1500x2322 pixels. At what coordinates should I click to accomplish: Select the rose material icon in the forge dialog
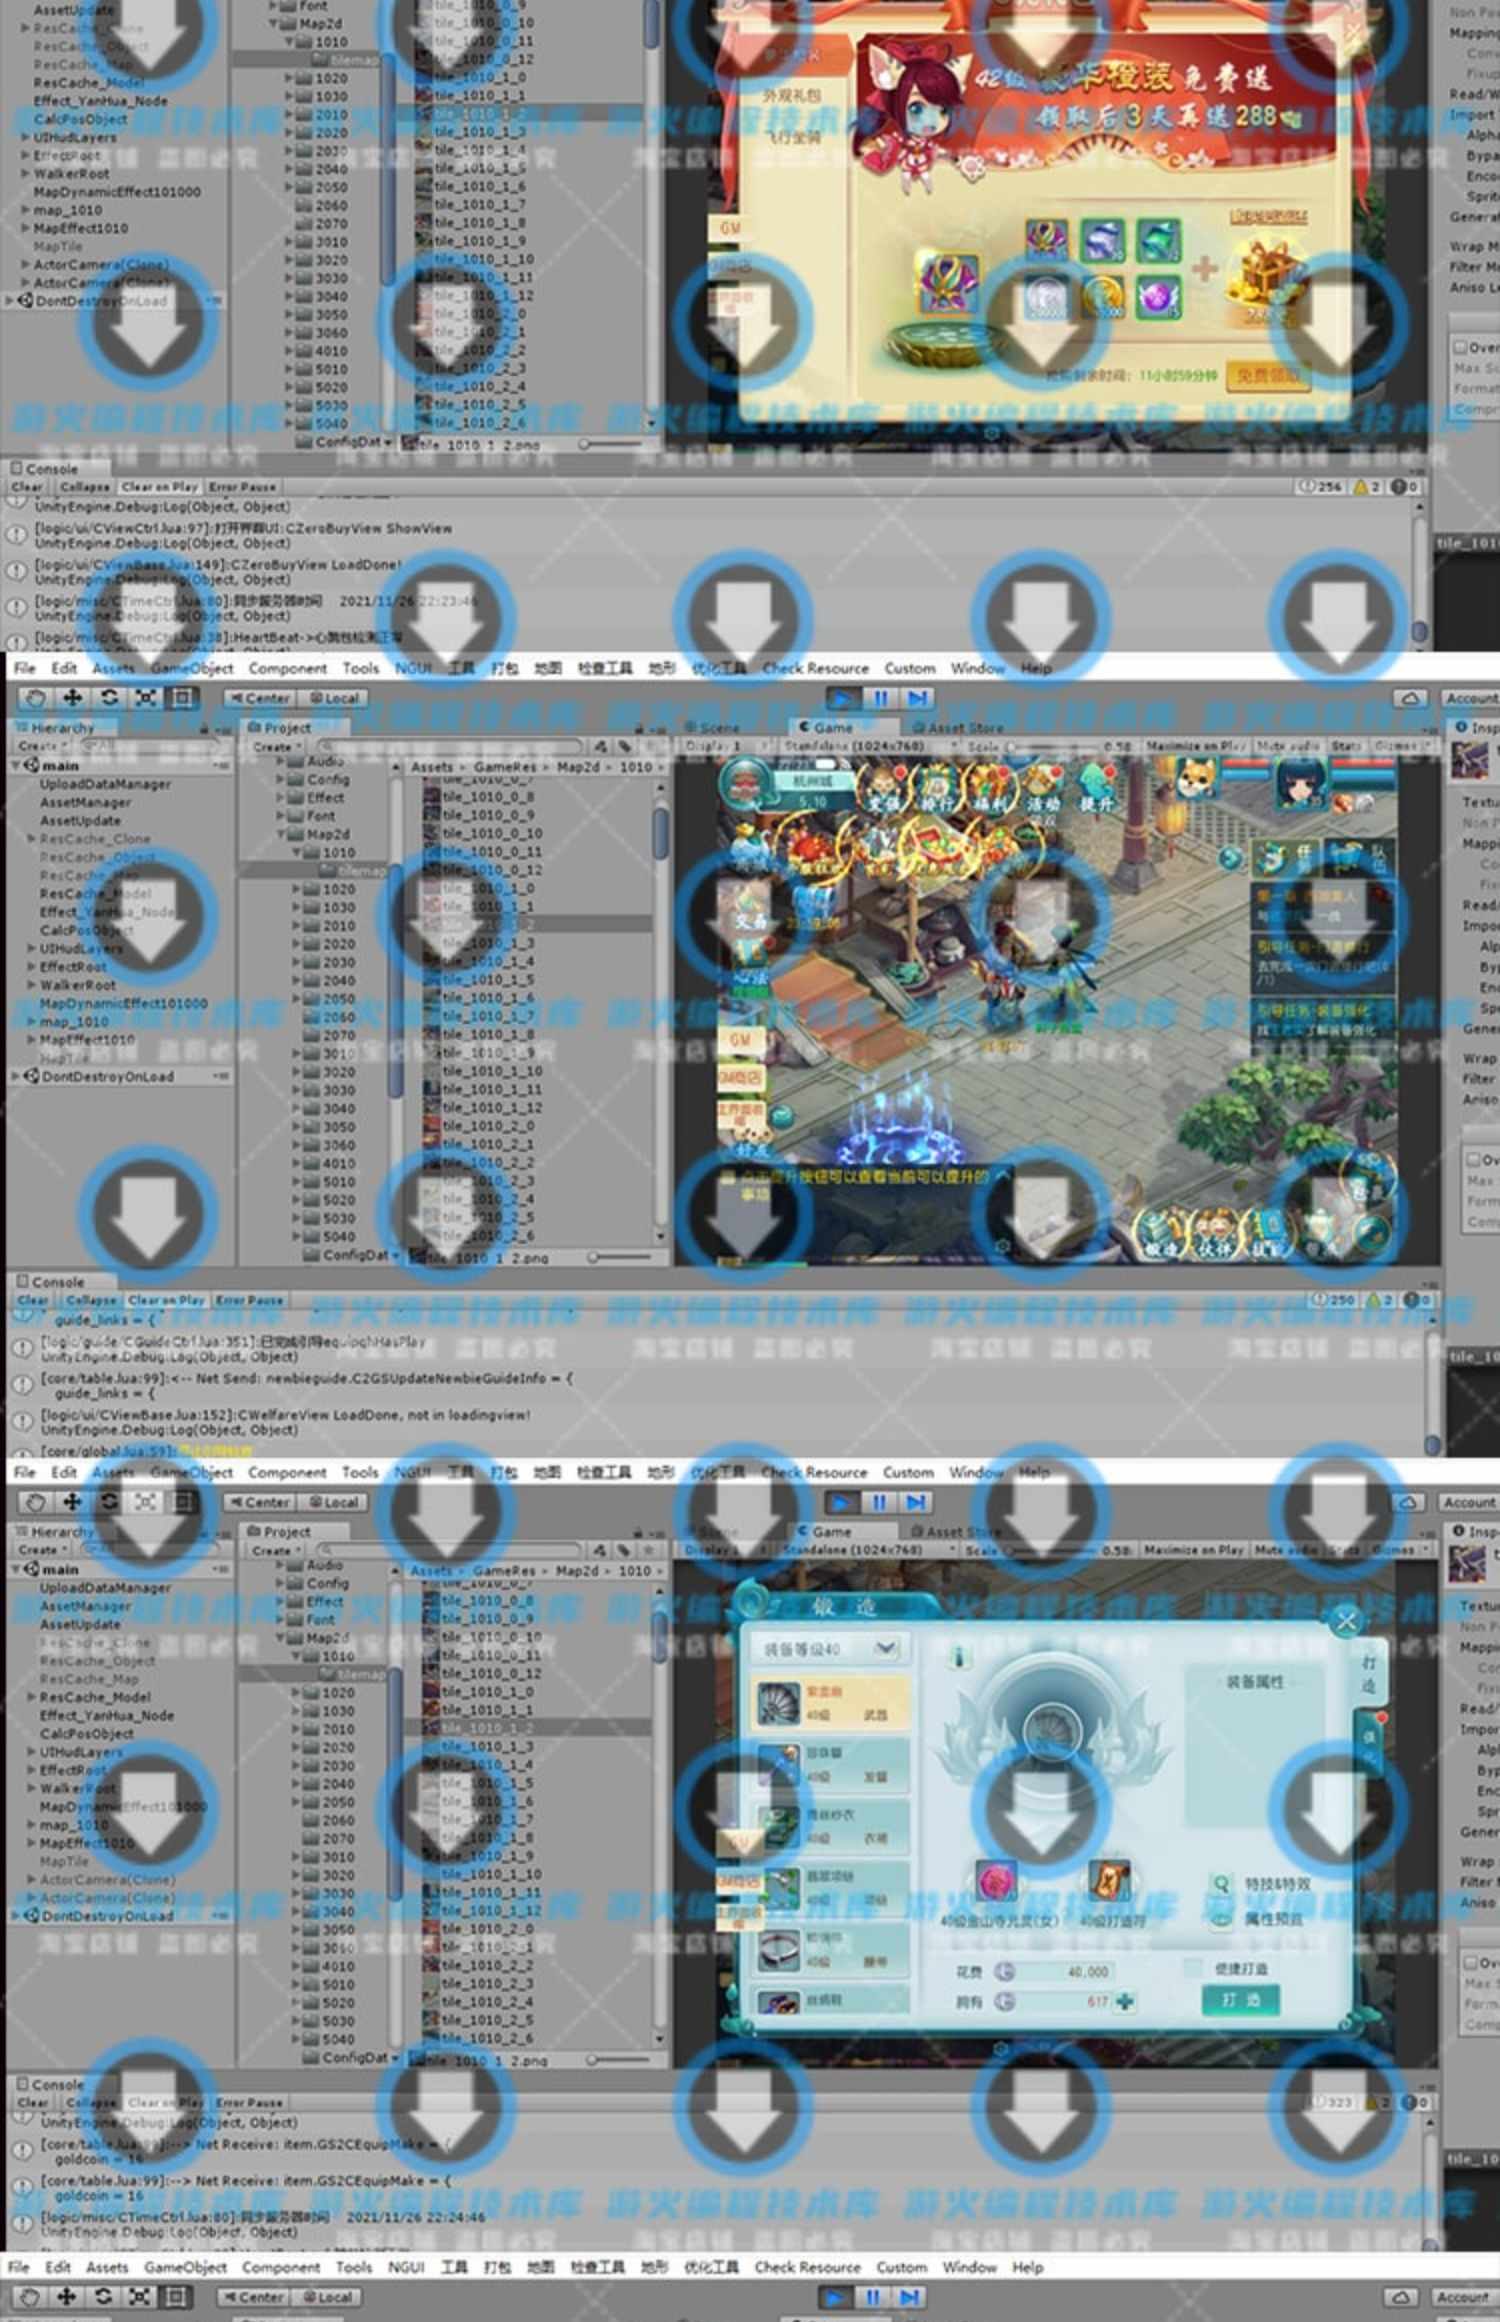[x=996, y=1881]
